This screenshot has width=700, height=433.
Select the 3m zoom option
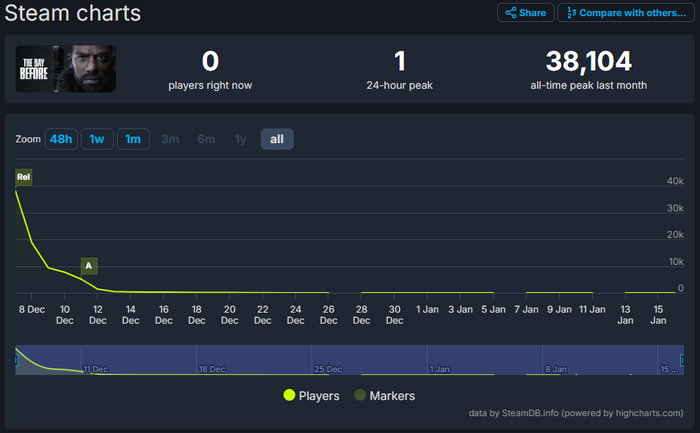[x=170, y=139]
